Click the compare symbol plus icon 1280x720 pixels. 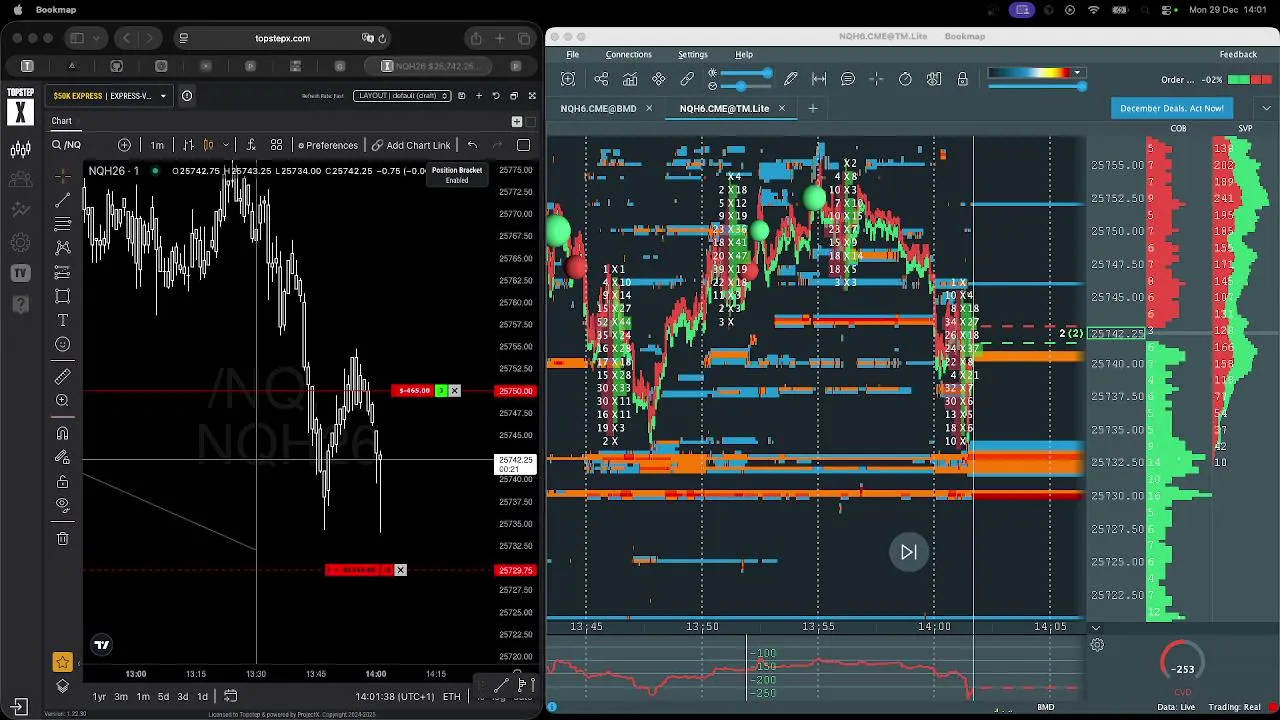point(124,145)
